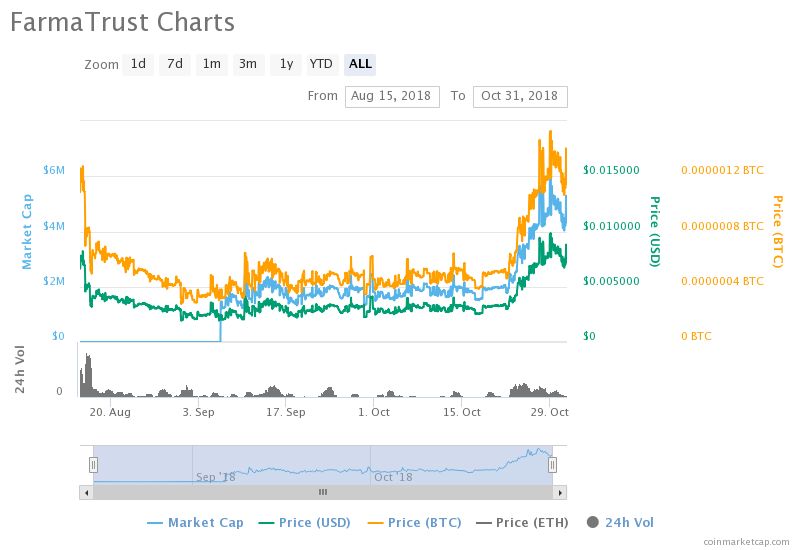
Task: Click the 0.0000008 BTC axis label
Action: pos(722,226)
